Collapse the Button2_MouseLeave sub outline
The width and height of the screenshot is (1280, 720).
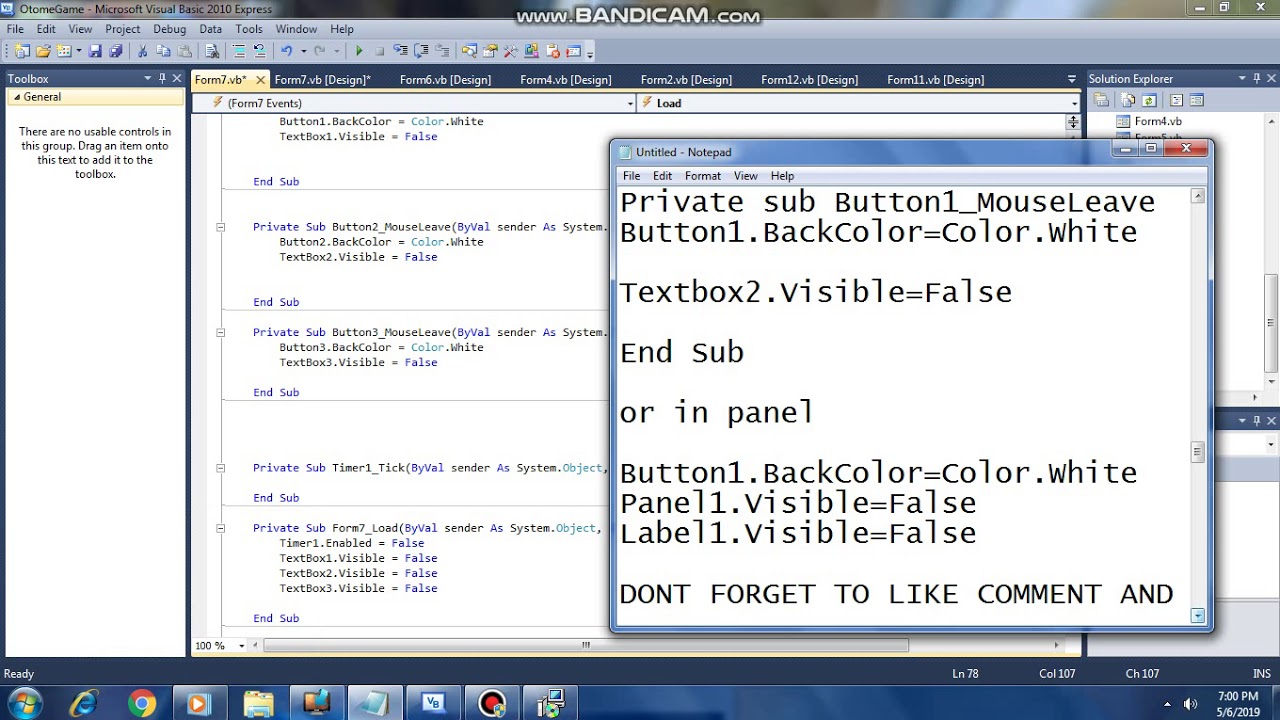coord(220,227)
